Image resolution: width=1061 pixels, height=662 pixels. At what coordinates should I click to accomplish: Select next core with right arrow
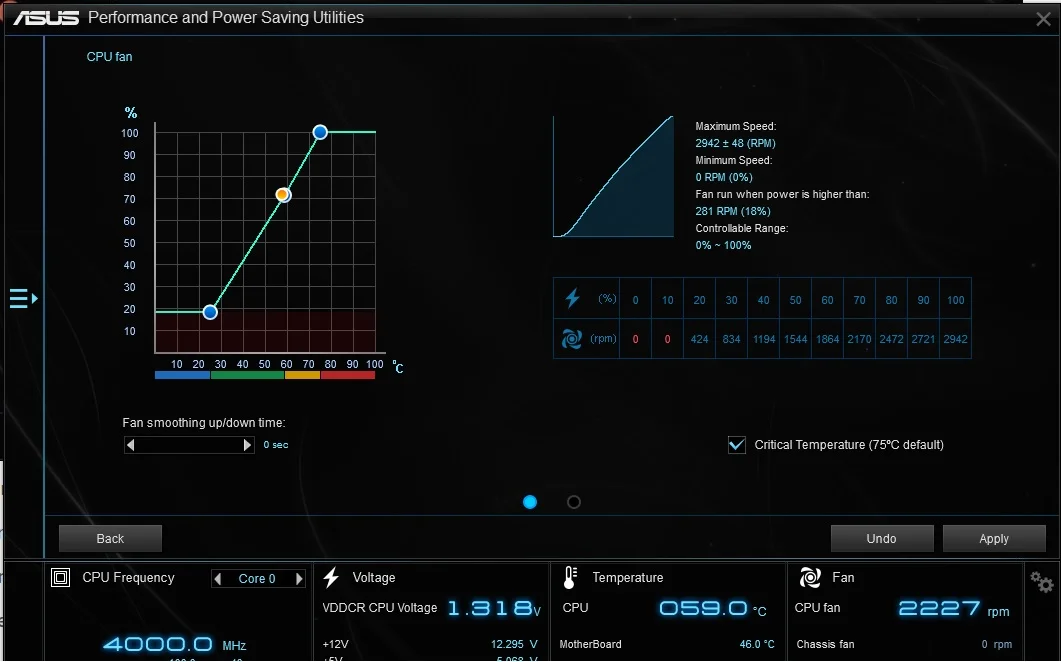[x=299, y=579]
